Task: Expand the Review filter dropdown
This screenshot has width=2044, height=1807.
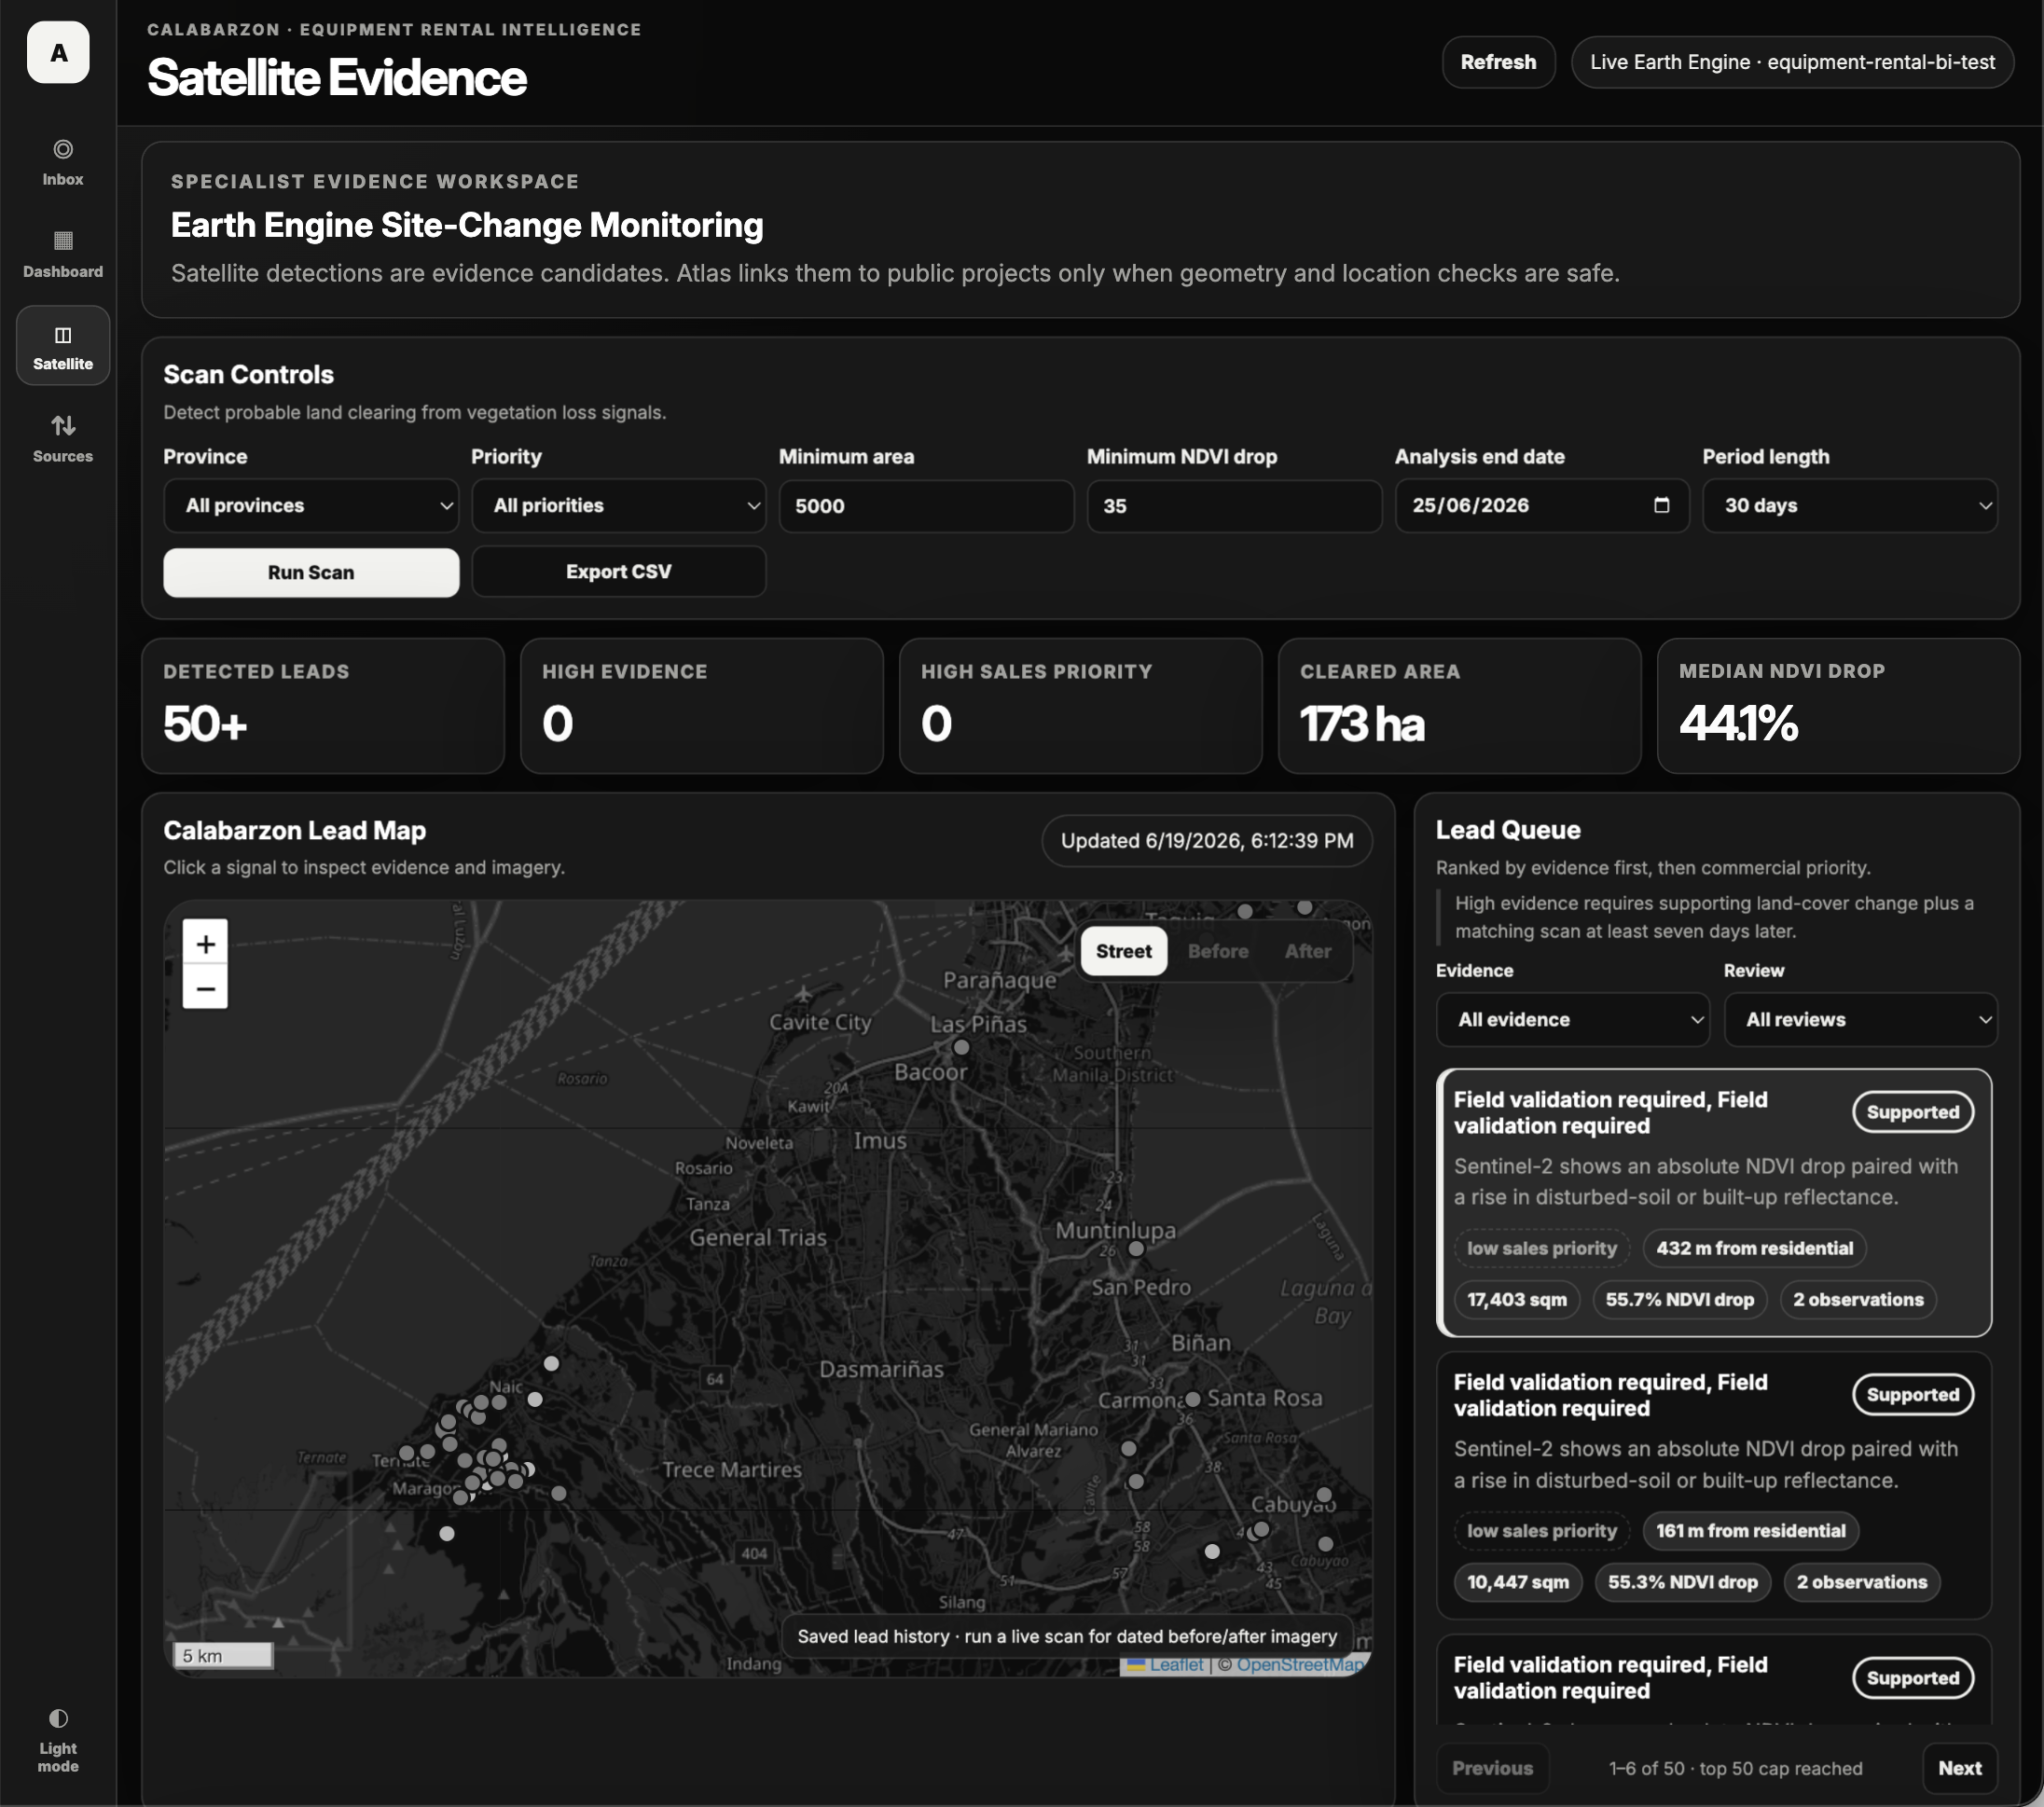Action: 1861,1019
